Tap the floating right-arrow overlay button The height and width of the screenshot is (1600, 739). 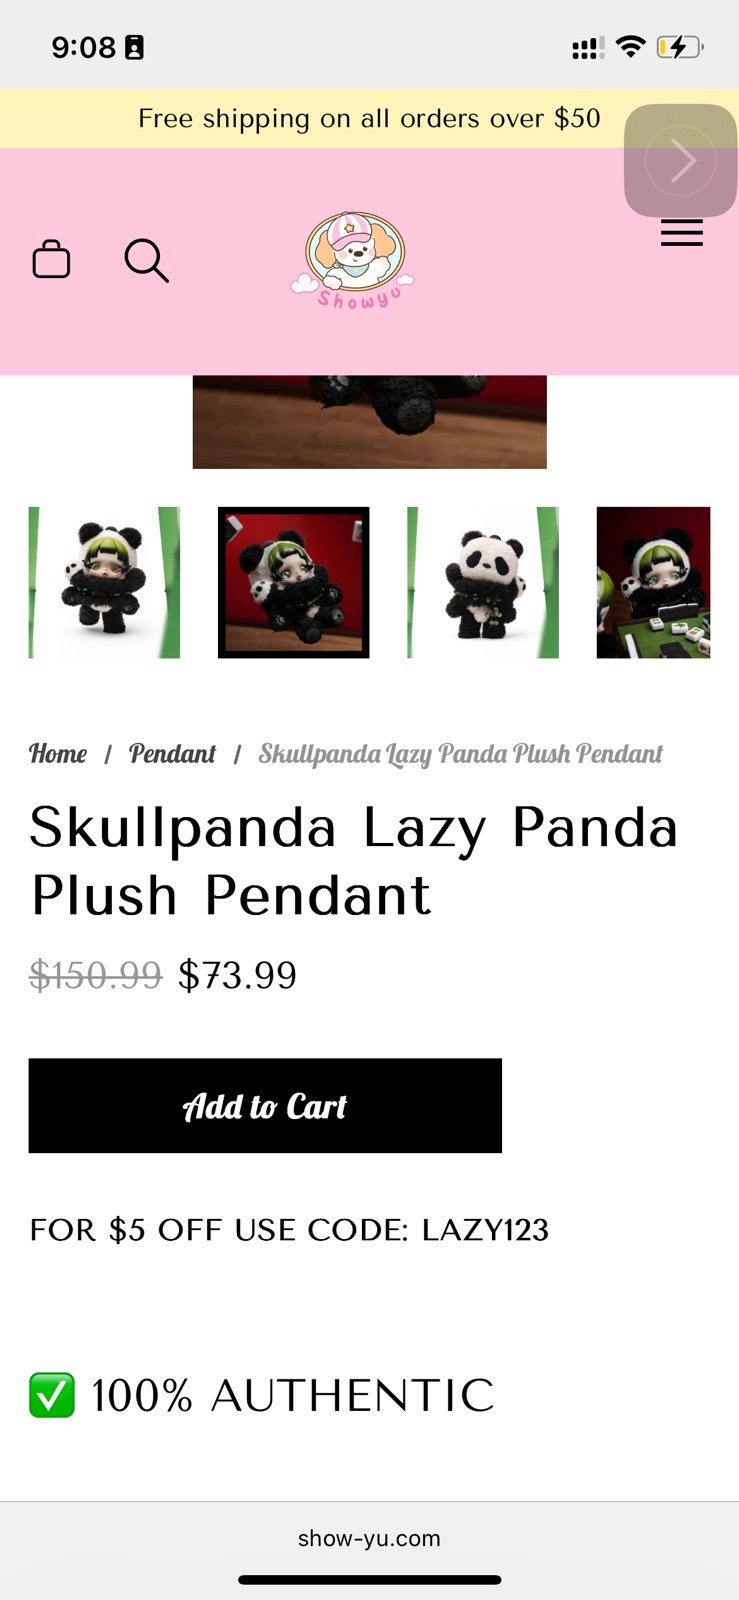pyautogui.click(x=681, y=160)
